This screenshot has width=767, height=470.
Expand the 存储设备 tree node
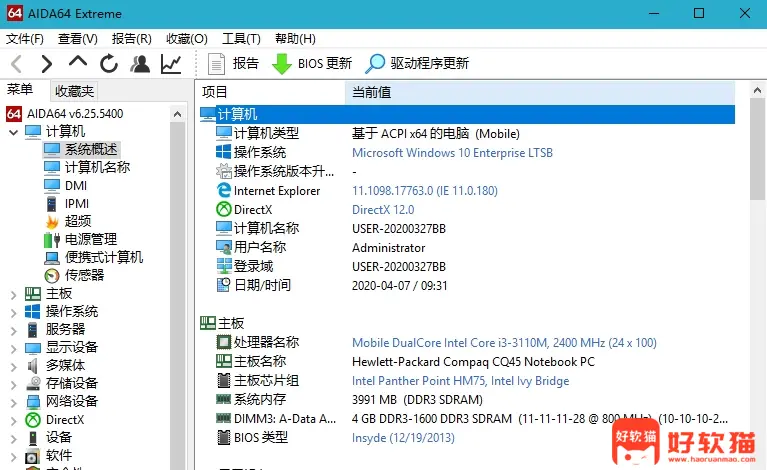coord(14,385)
